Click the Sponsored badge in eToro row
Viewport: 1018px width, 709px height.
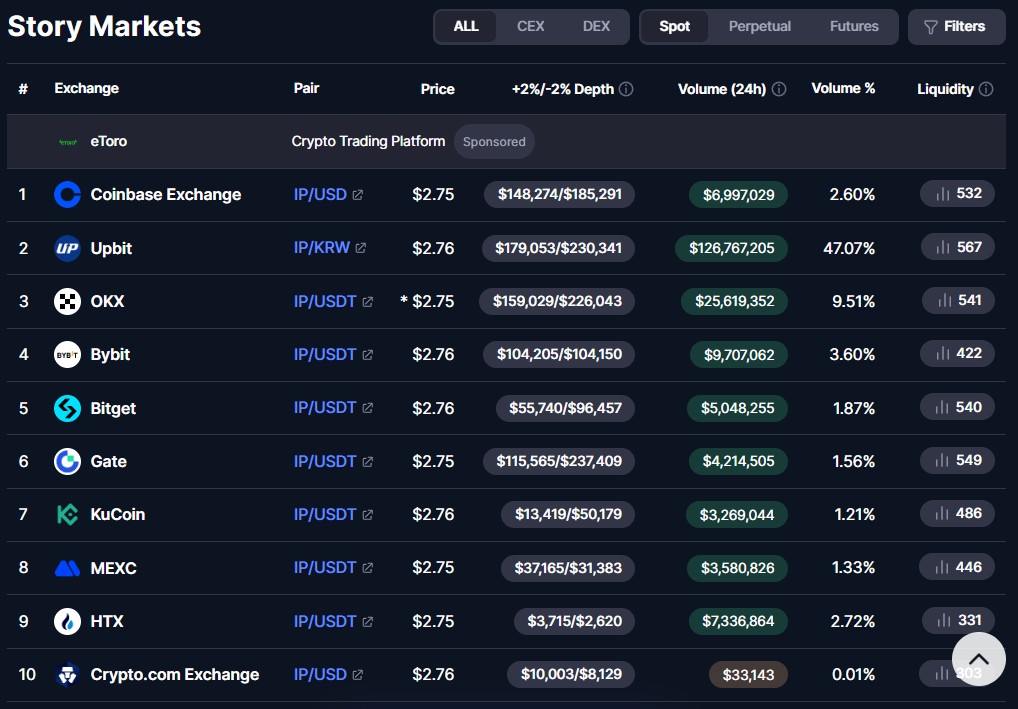(x=494, y=142)
